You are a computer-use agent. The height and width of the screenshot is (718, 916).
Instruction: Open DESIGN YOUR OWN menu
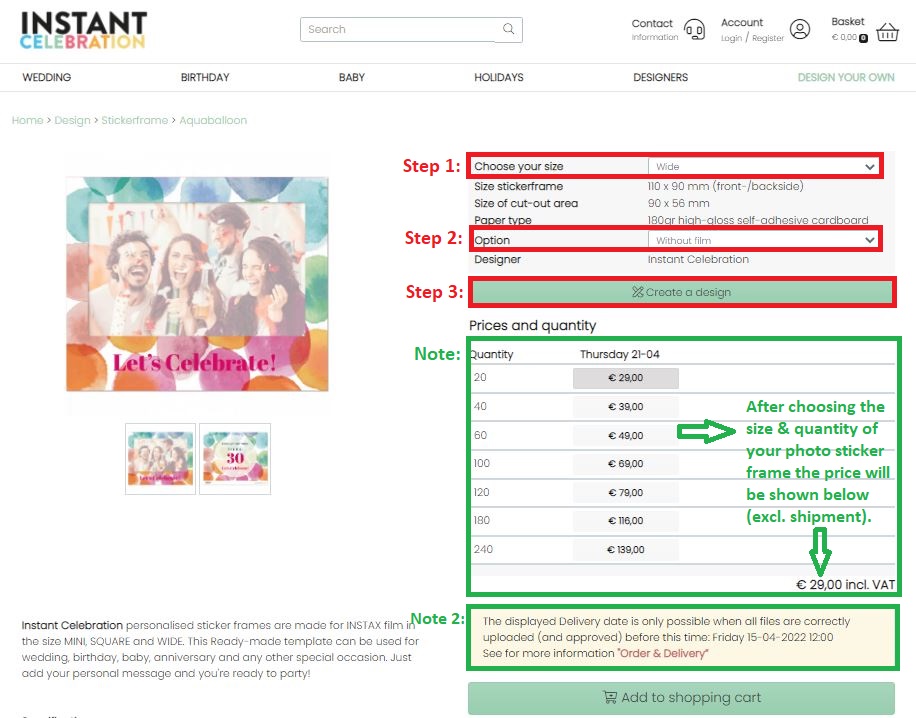pyautogui.click(x=846, y=77)
